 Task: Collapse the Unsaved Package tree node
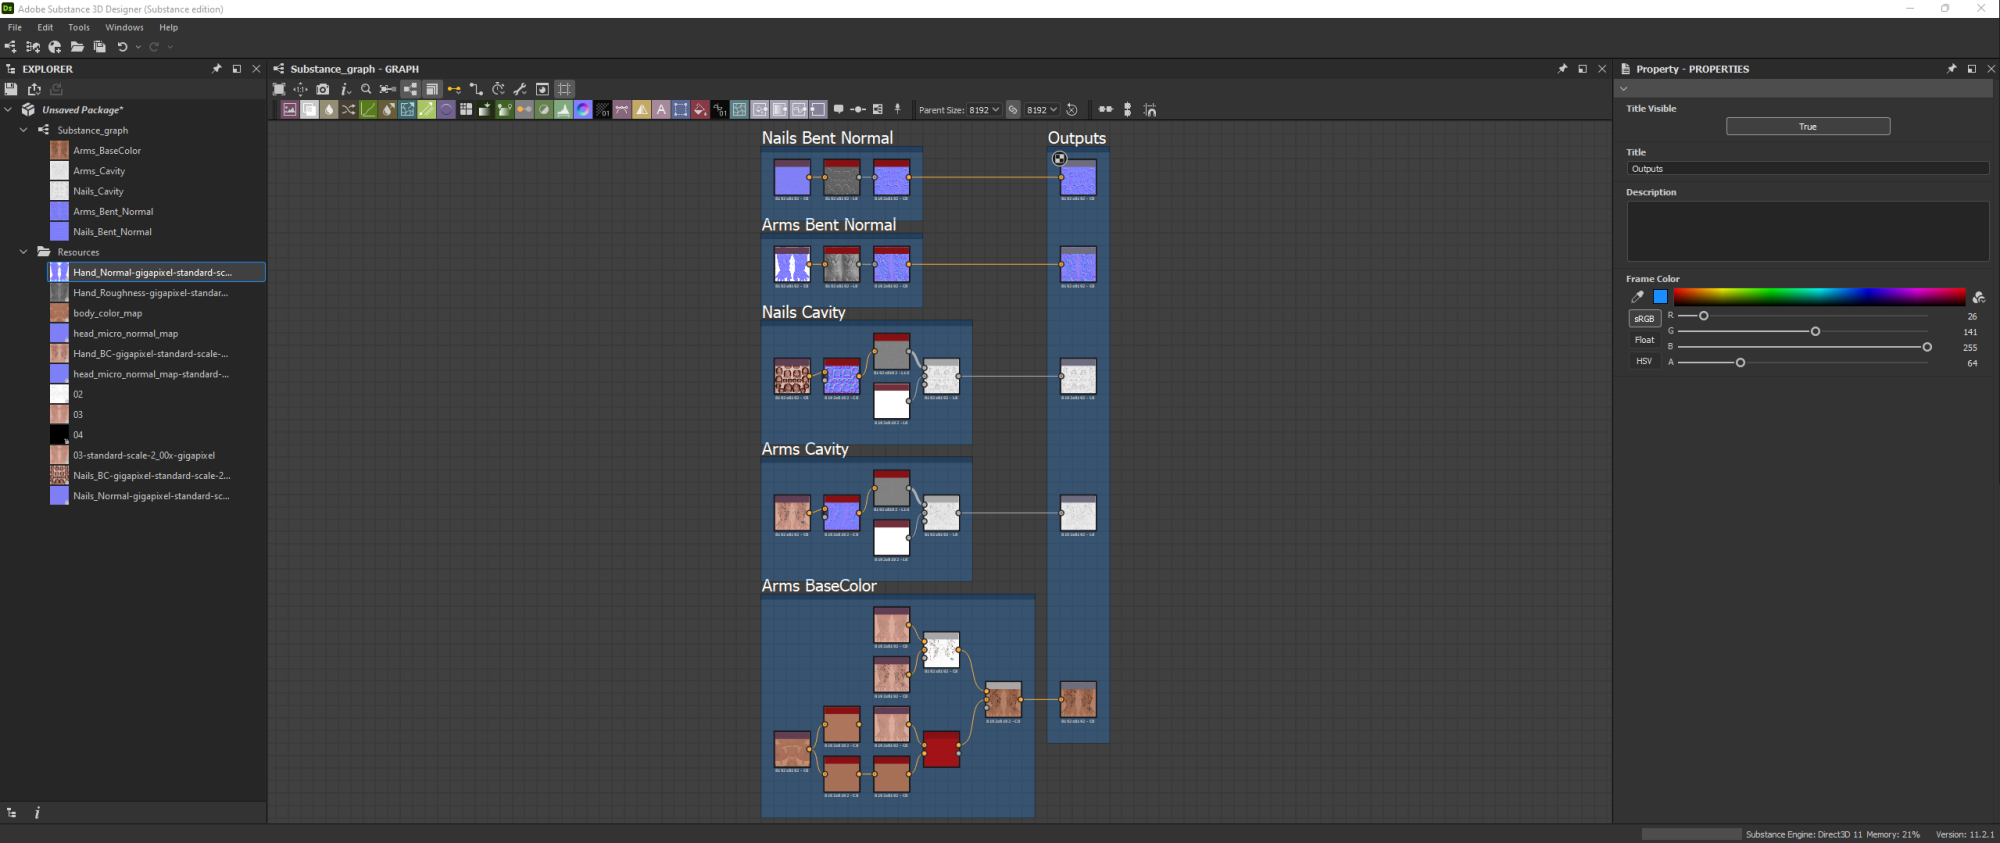tap(8, 110)
